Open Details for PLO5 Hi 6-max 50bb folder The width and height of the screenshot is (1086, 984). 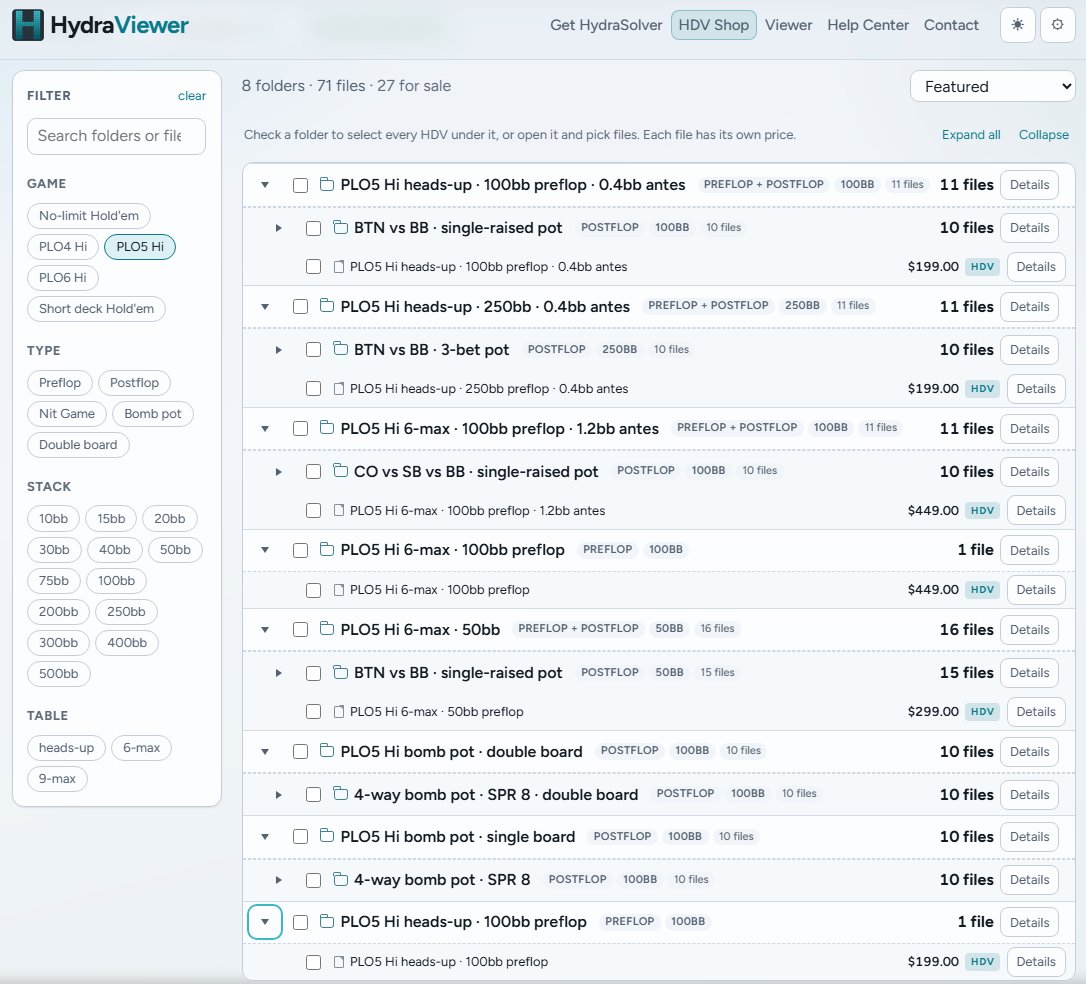click(1029, 629)
